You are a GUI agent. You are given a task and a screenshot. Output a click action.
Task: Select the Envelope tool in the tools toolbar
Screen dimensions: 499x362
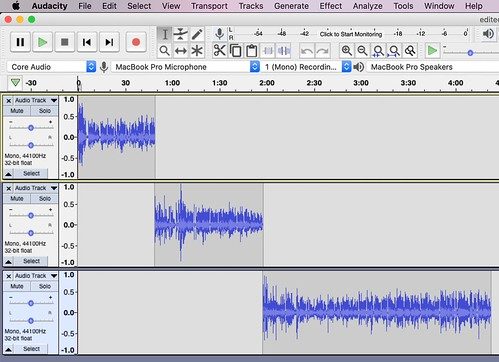tap(180, 34)
